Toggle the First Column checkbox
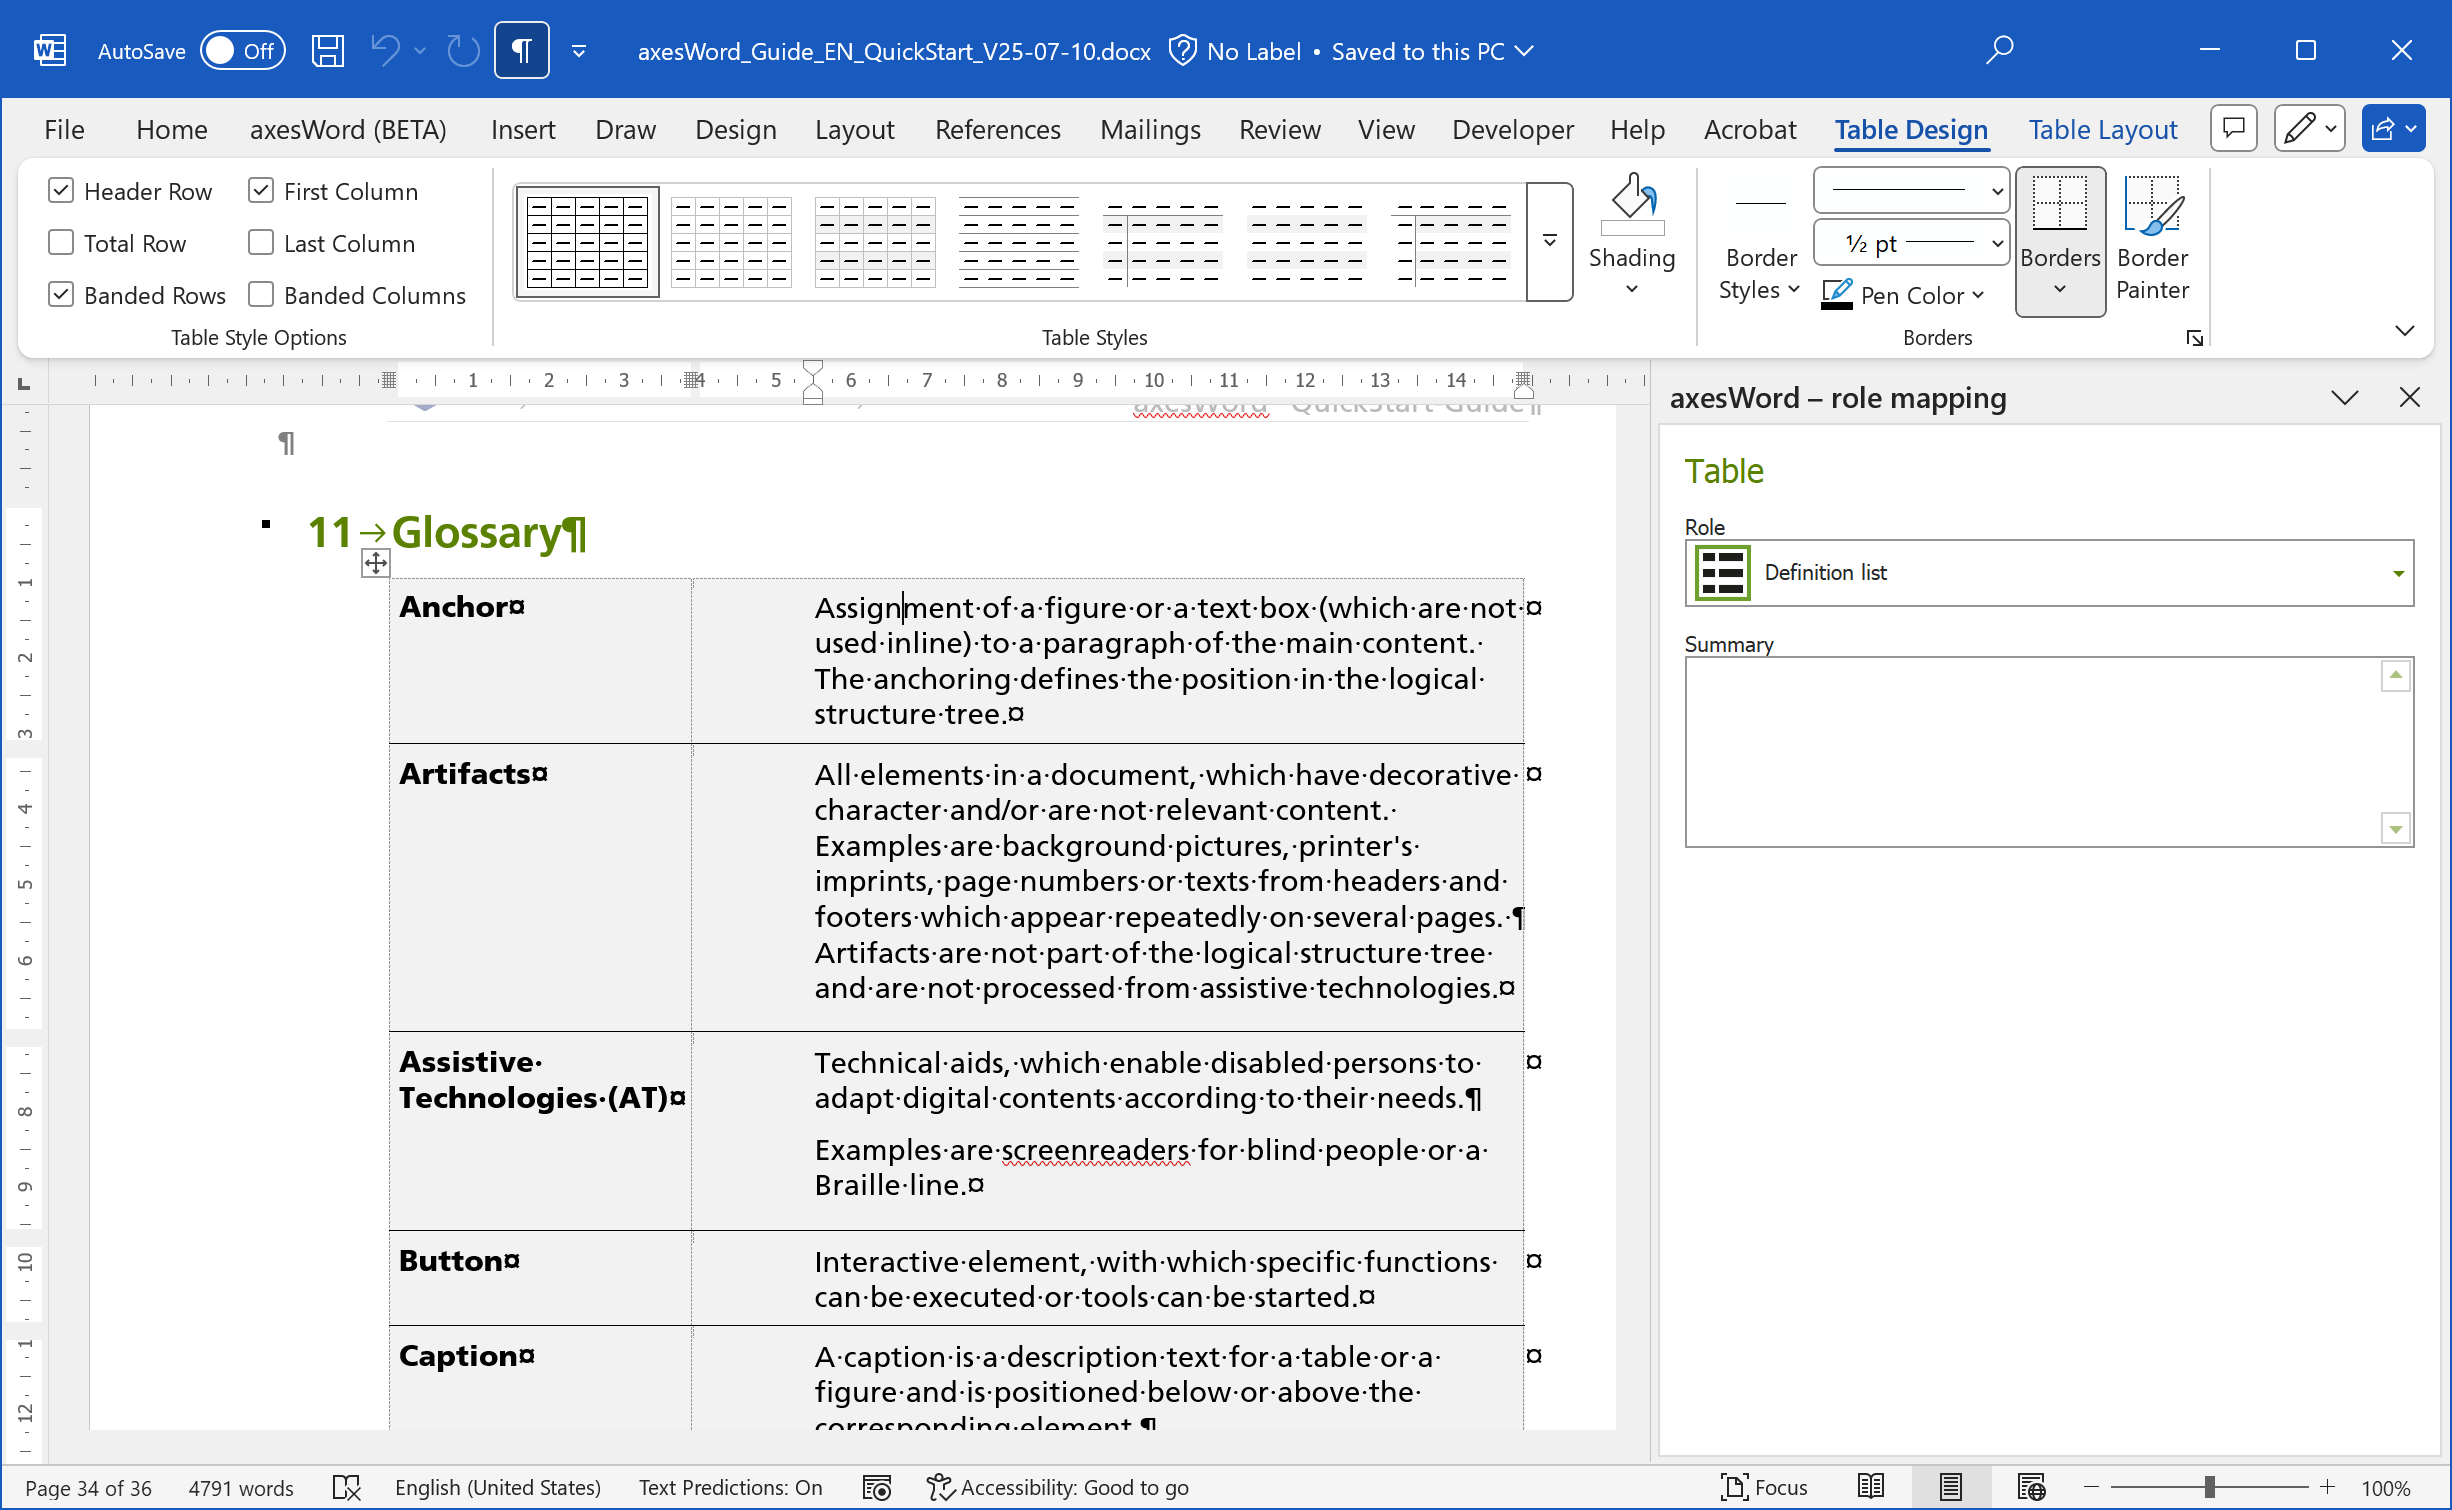The width and height of the screenshot is (2452, 1510). (261, 190)
